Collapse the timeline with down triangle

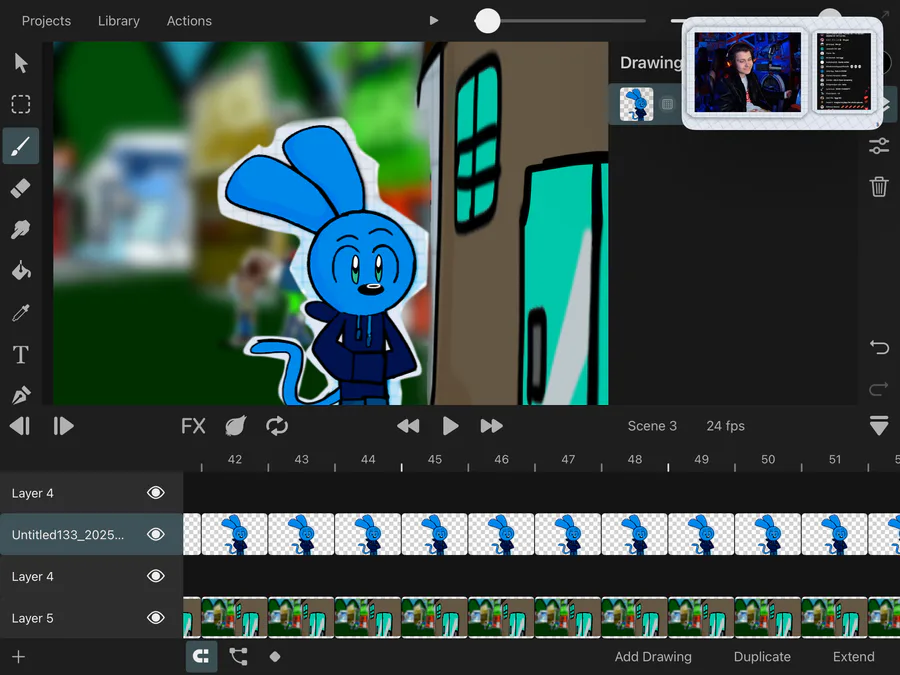click(x=879, y=426)
